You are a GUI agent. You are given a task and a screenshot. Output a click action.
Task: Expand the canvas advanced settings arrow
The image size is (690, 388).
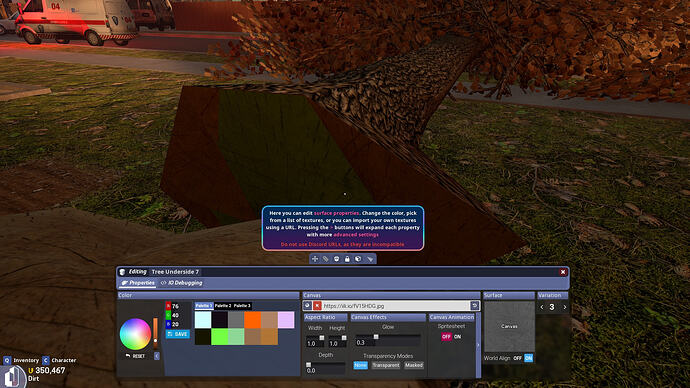[x=478, y=345]
